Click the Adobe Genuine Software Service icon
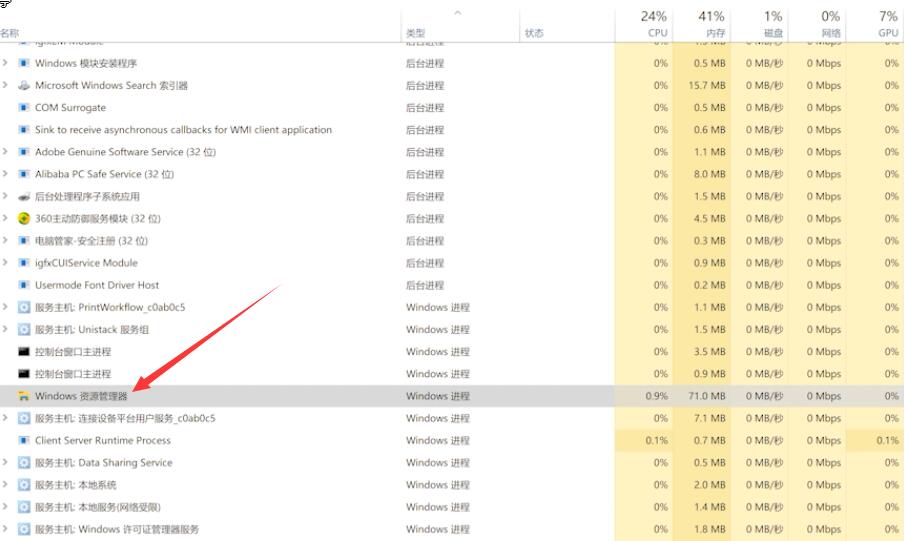The image size is (904, 541). click(24, 152)
